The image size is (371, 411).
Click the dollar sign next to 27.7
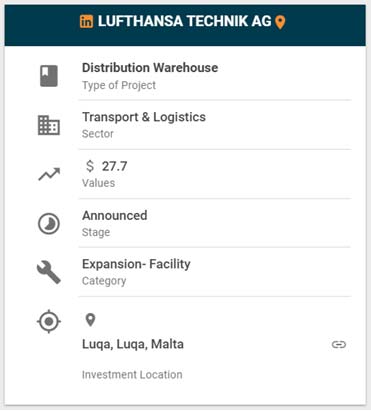point(90,166)
